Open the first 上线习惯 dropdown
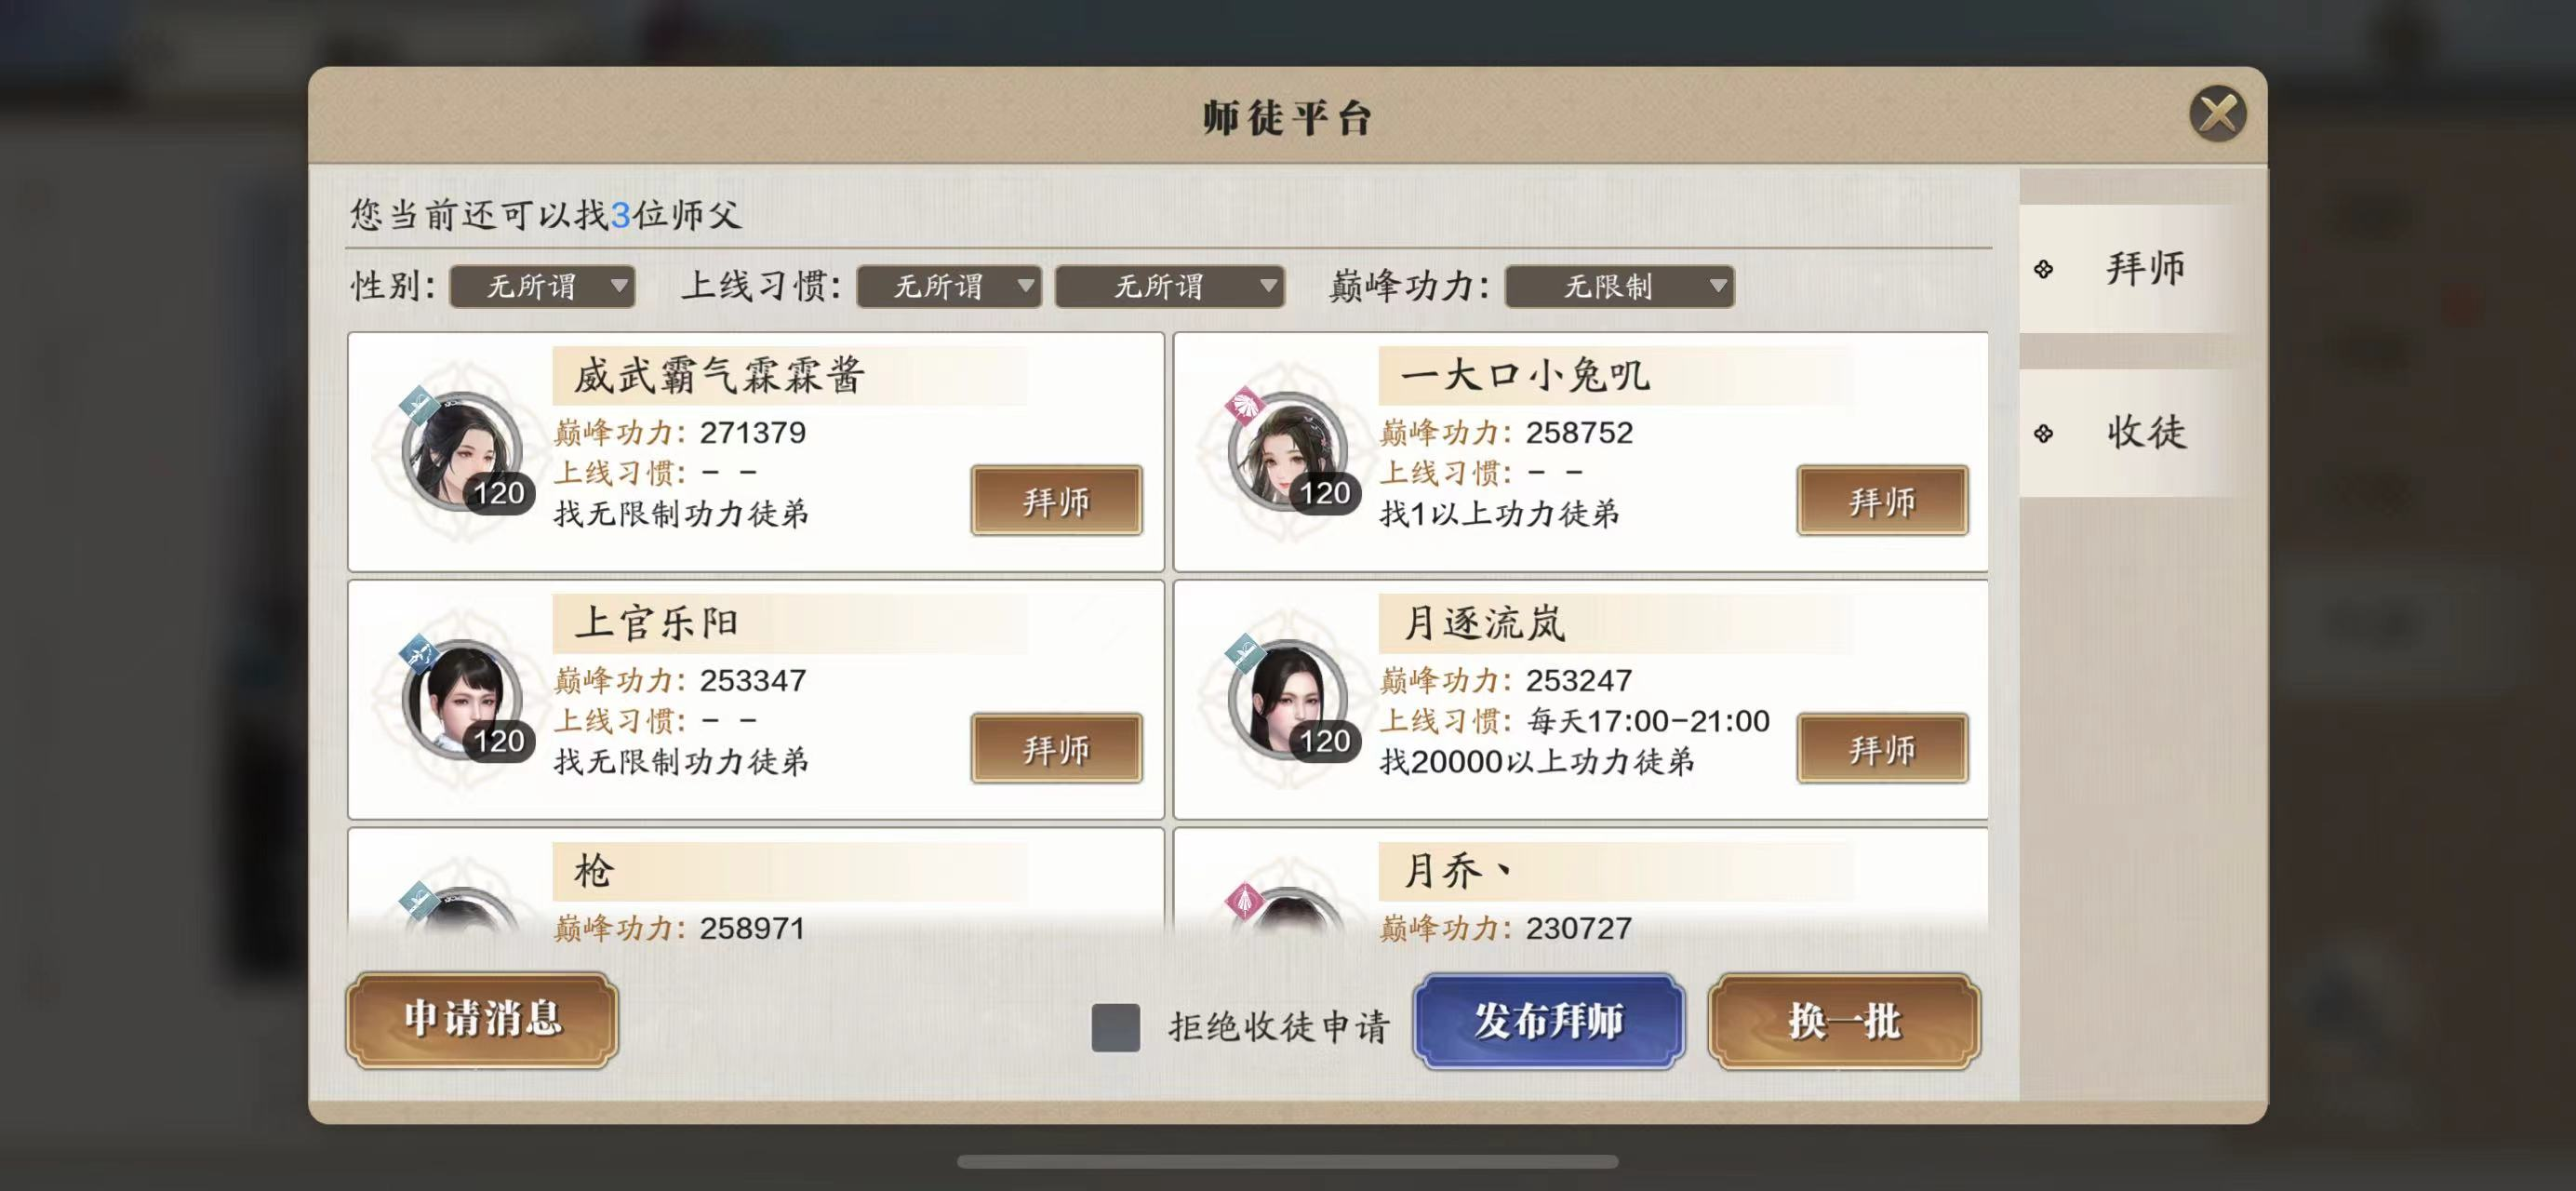The image size is (2576, 1191). (949, 286)
